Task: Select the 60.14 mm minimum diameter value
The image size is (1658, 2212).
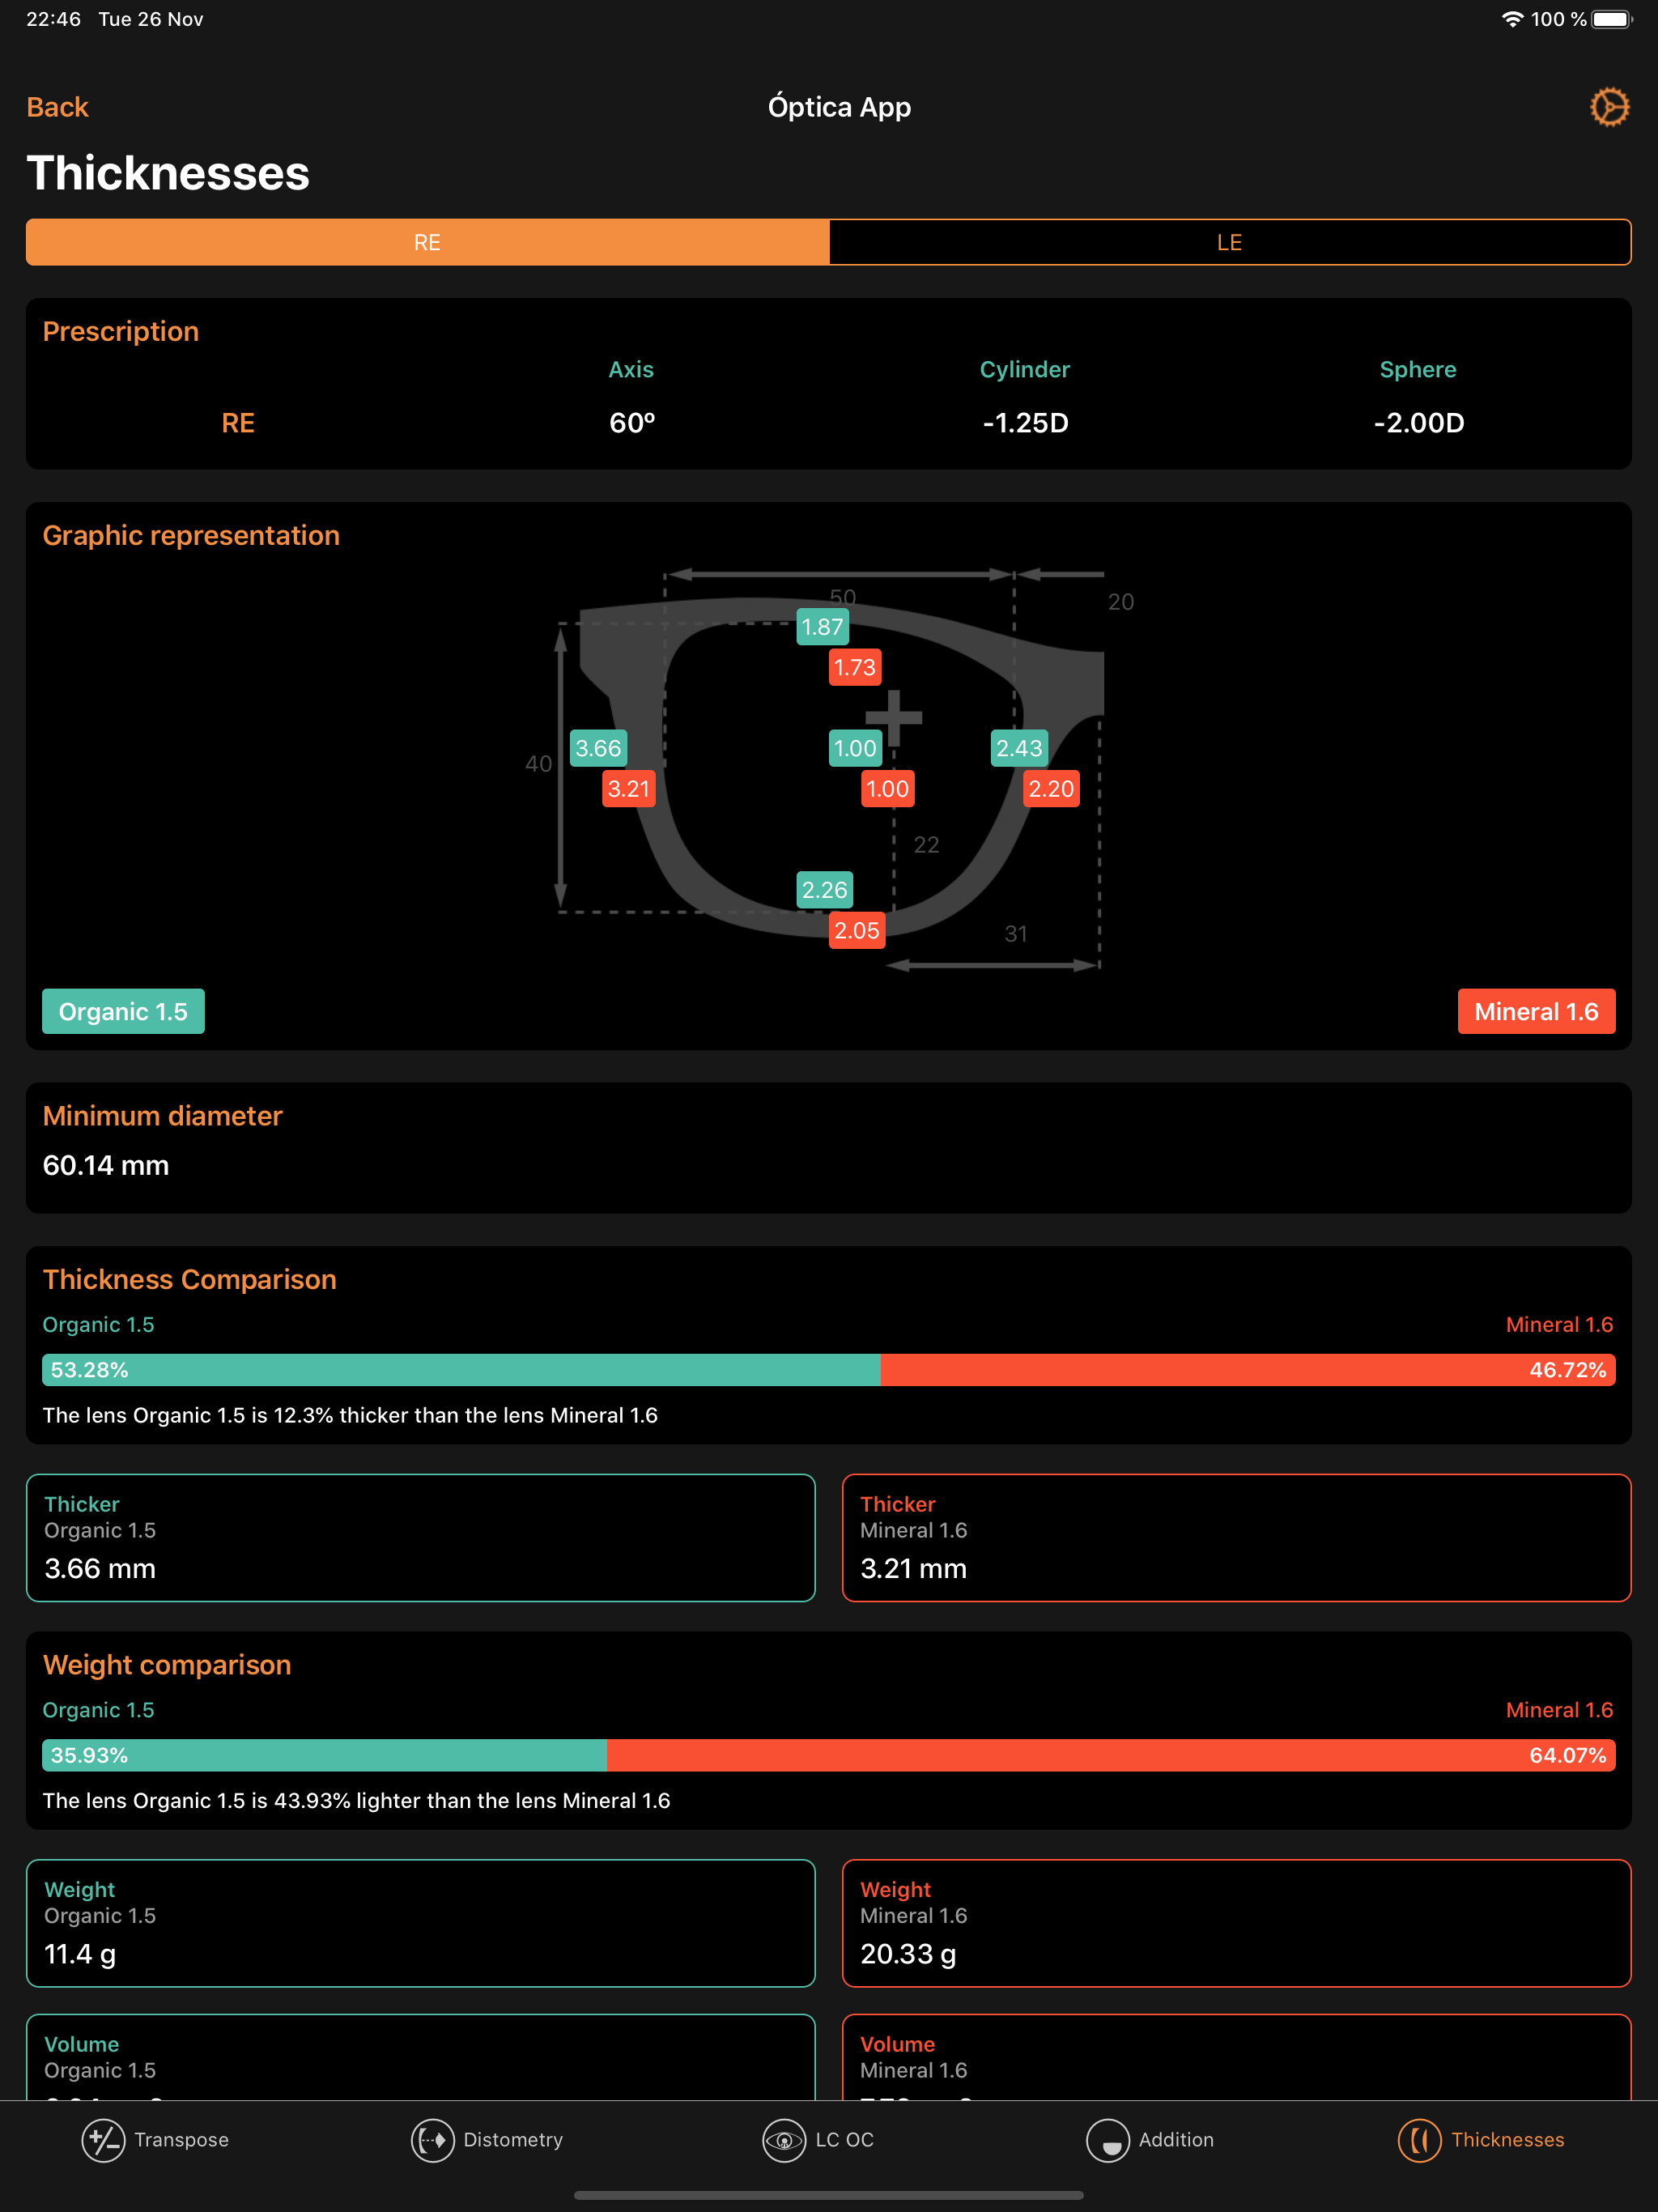Action: pos(106,1165)
